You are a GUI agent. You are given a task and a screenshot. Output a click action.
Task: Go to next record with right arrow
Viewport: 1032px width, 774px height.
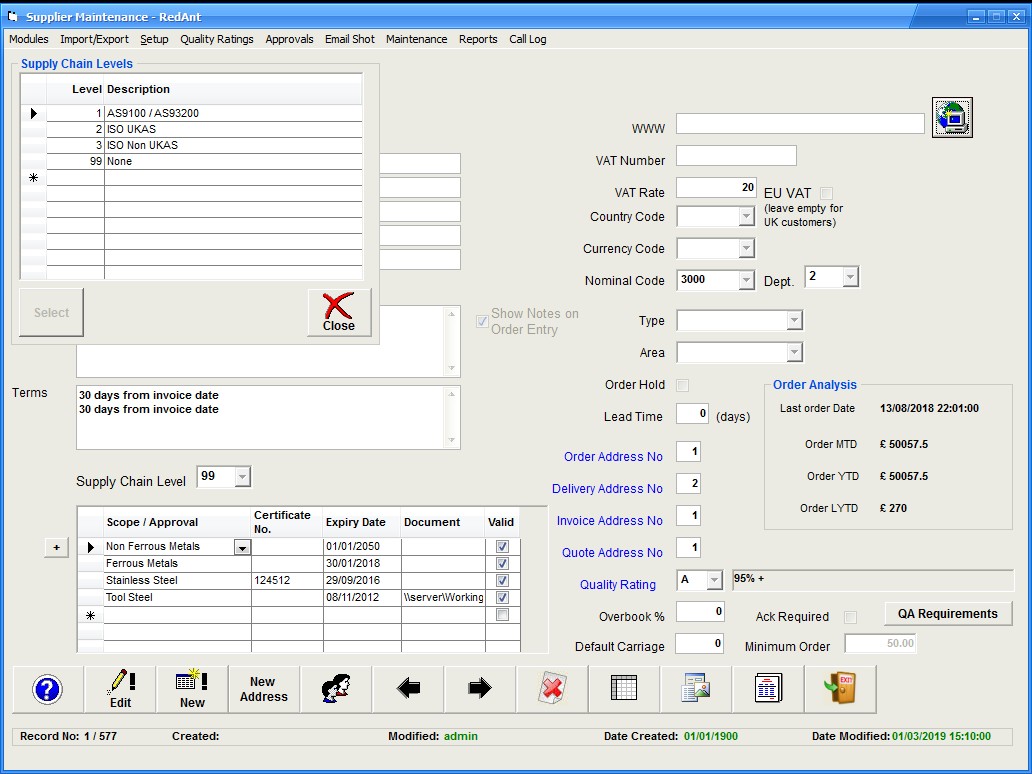tap(480, 689)
